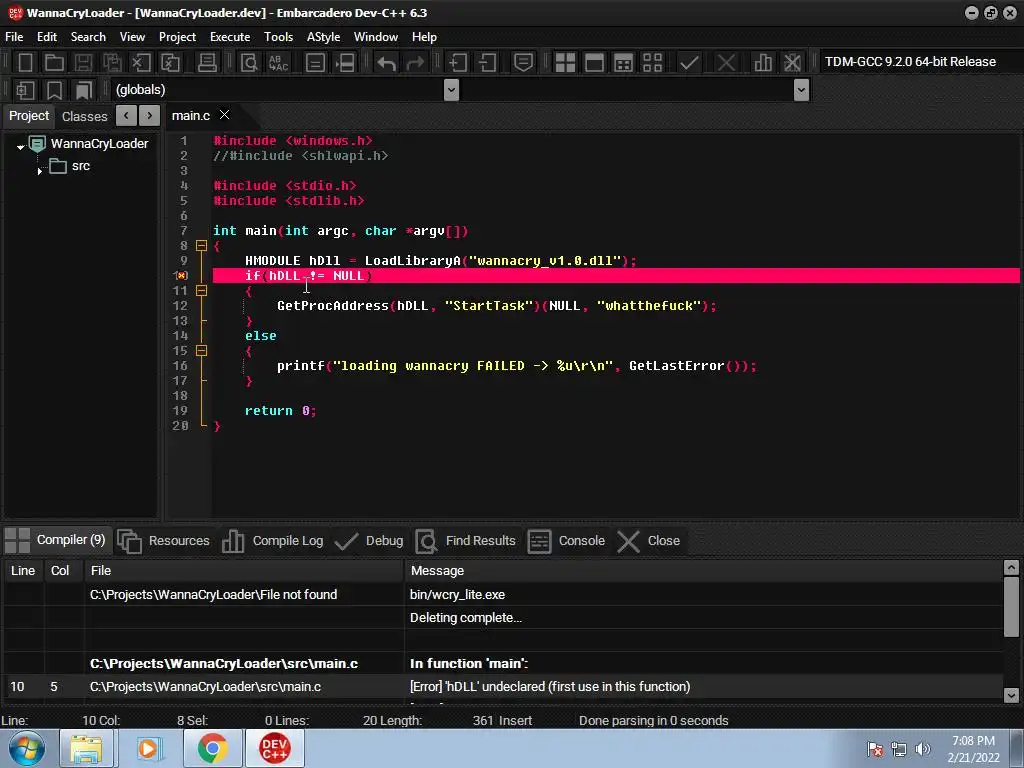
Task: Open the AStyle menu
Action: coord(323,37)
